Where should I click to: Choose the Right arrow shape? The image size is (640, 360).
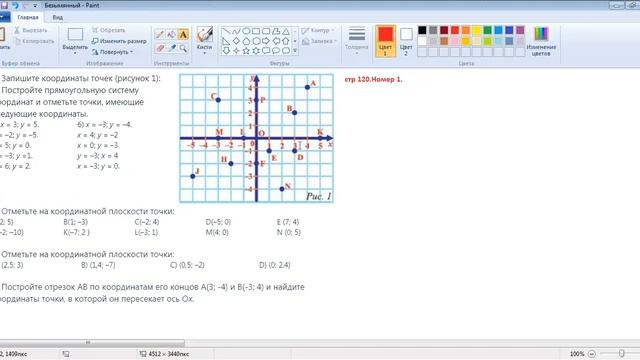266,41
